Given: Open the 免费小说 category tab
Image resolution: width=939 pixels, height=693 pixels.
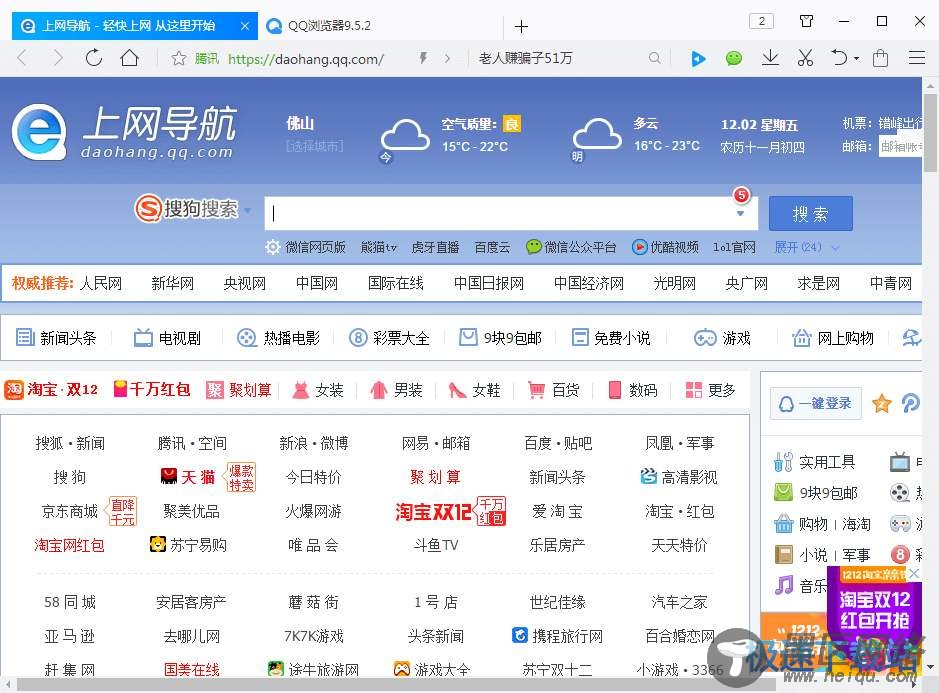Looking at the screenshot, I should pyautogui.click(x=611, y=338).
